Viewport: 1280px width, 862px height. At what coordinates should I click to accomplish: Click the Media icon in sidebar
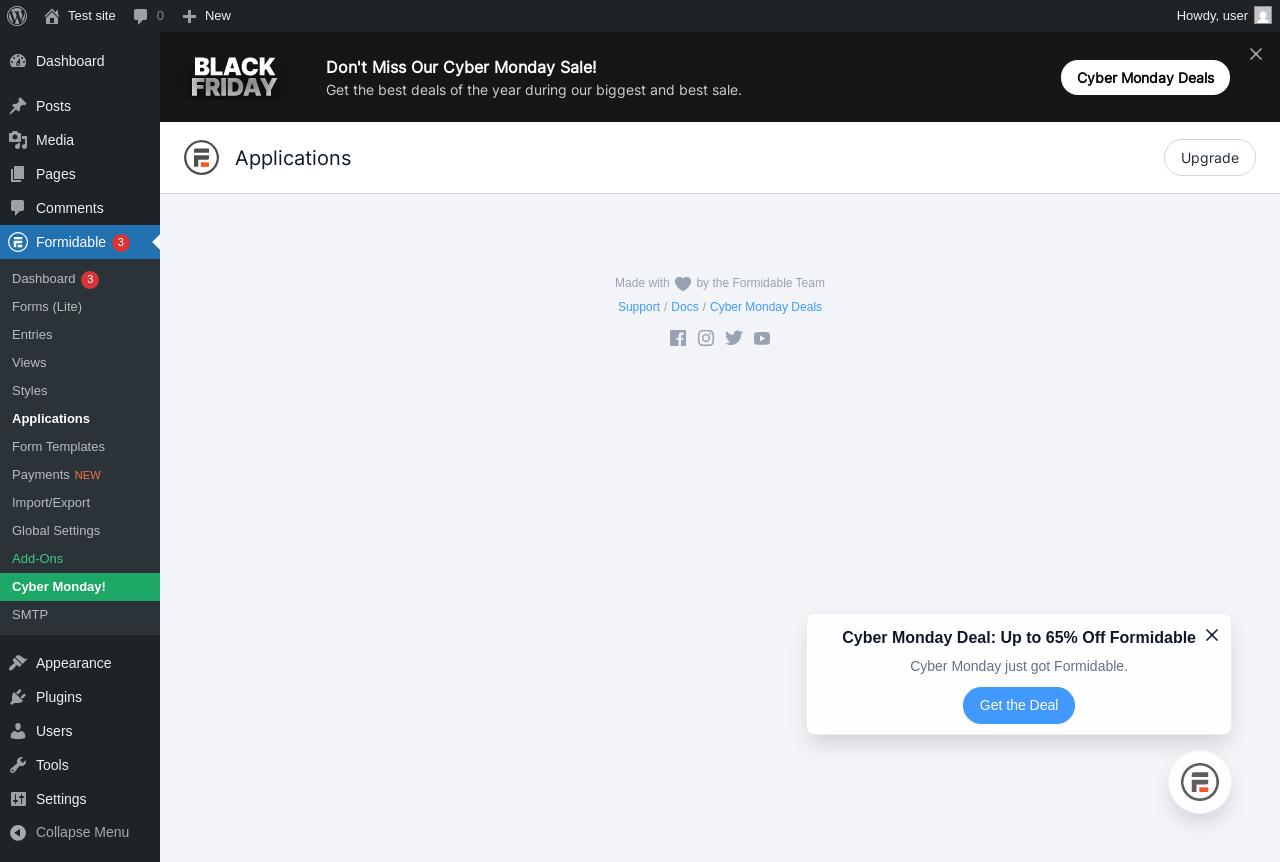point(18,140)
